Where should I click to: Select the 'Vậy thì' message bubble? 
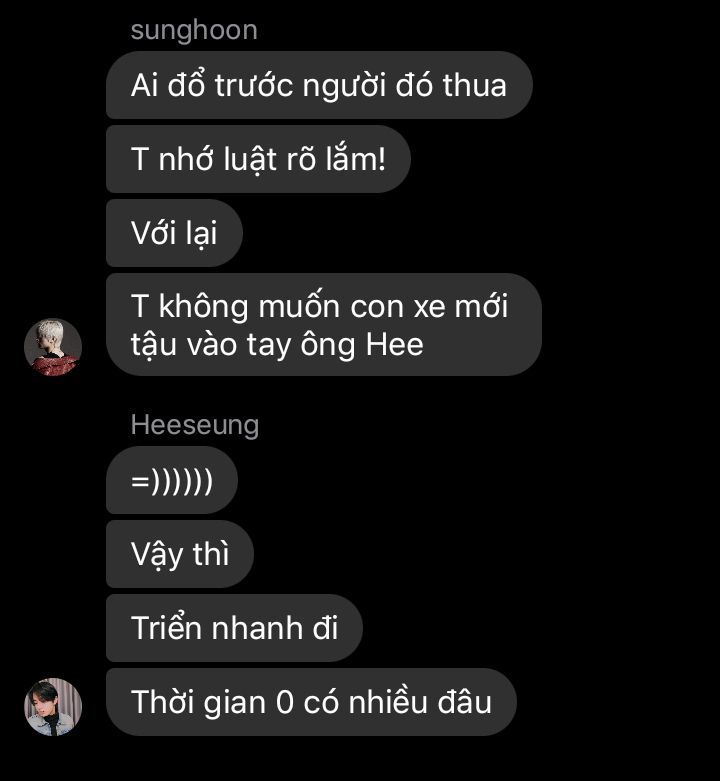(180, 554)
